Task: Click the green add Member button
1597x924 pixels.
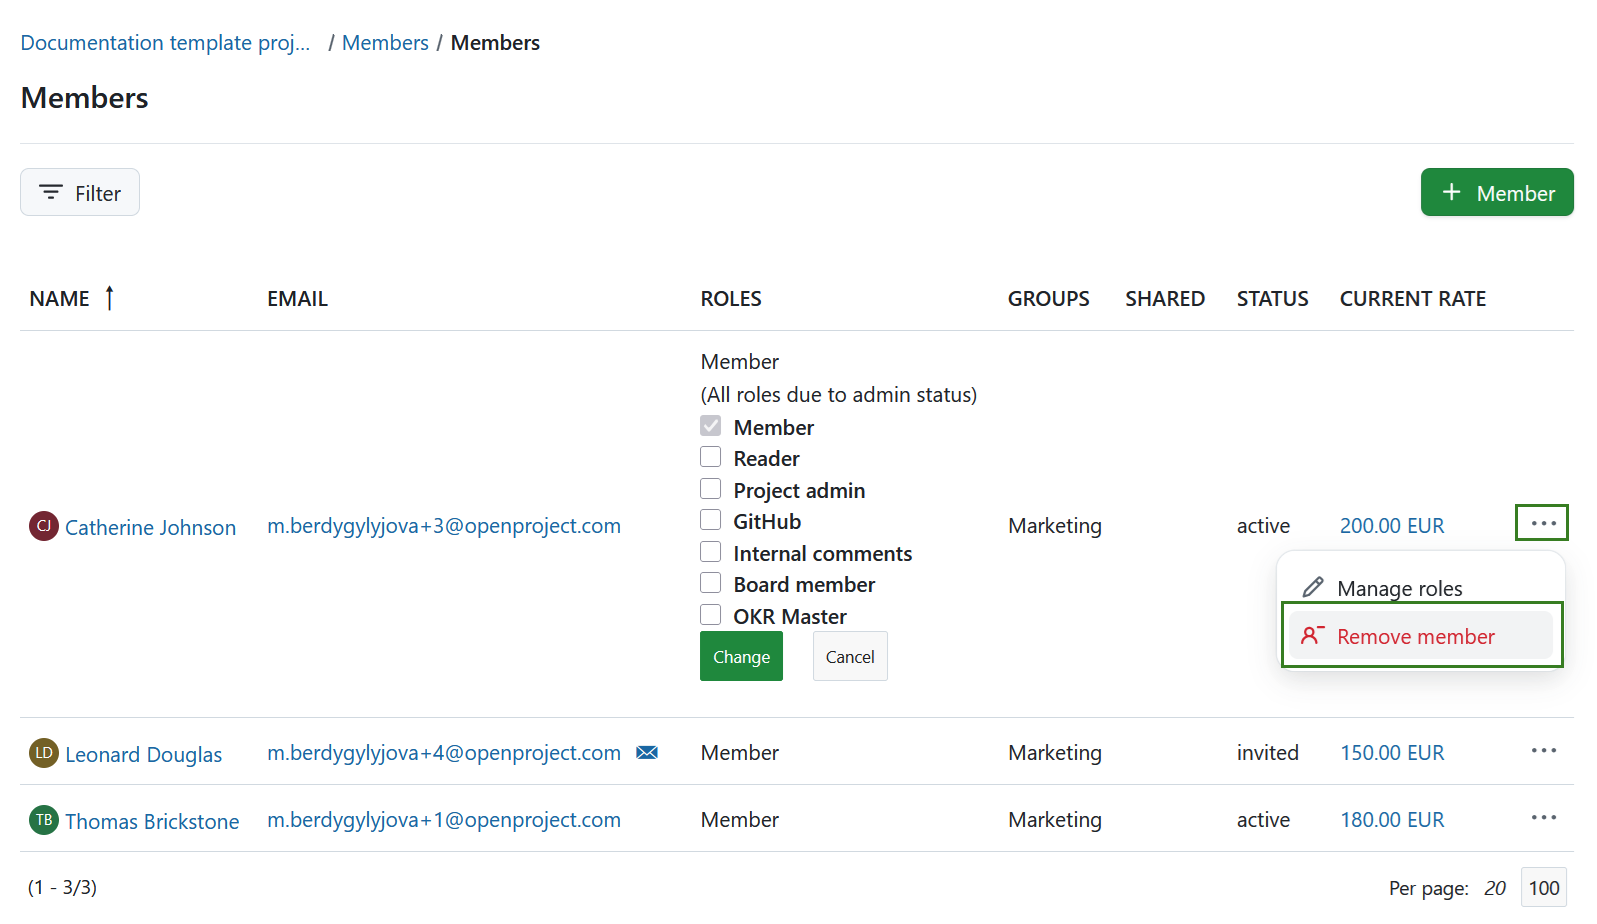Action: pos(1497,192)
